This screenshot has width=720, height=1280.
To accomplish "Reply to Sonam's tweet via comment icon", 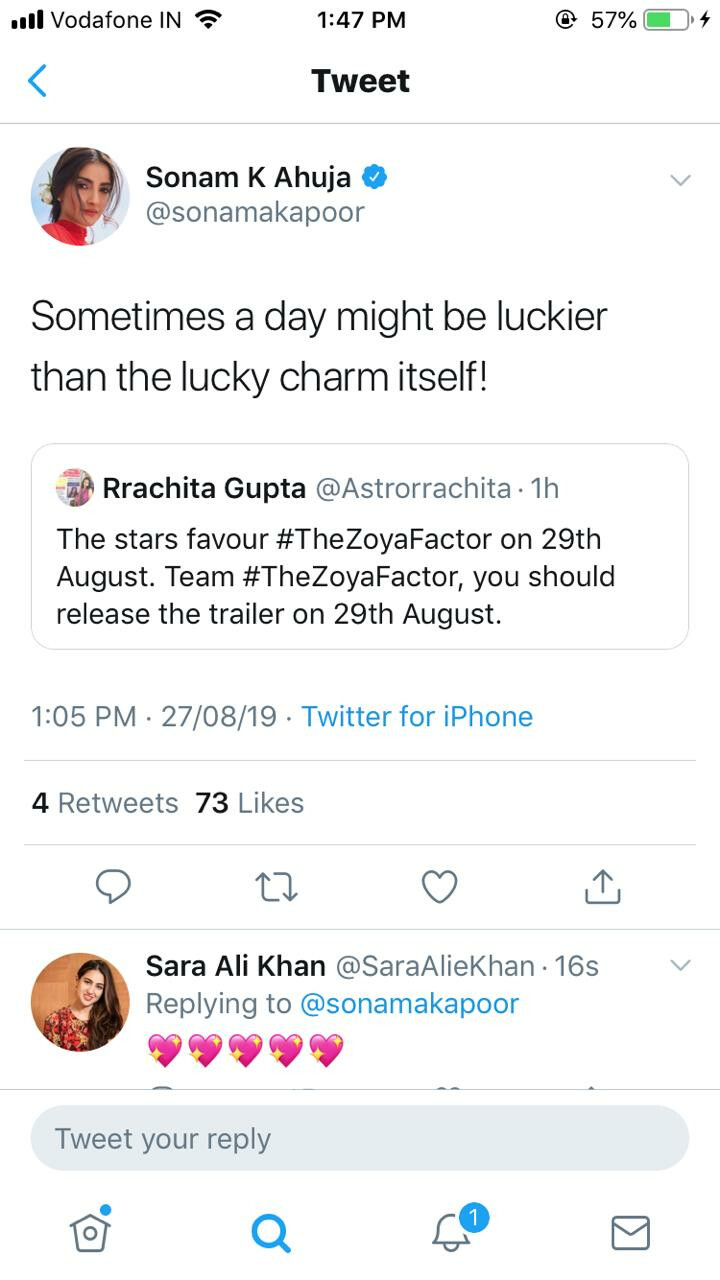I will click(113, 886).
